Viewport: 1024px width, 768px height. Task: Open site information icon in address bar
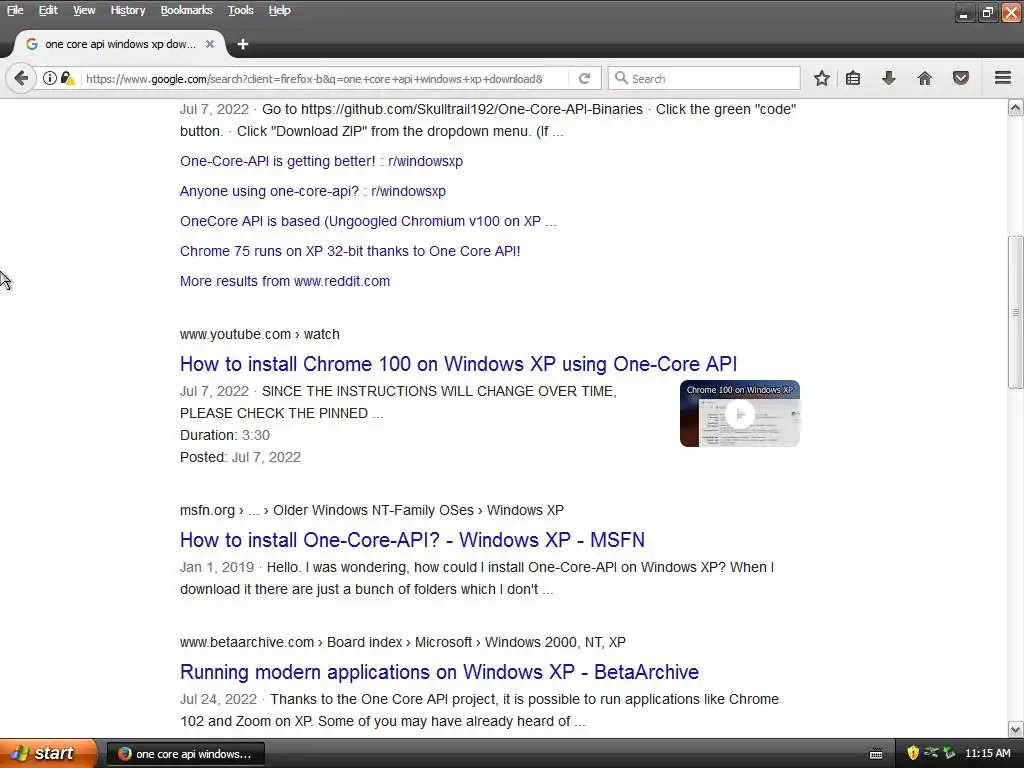(50, 78)
